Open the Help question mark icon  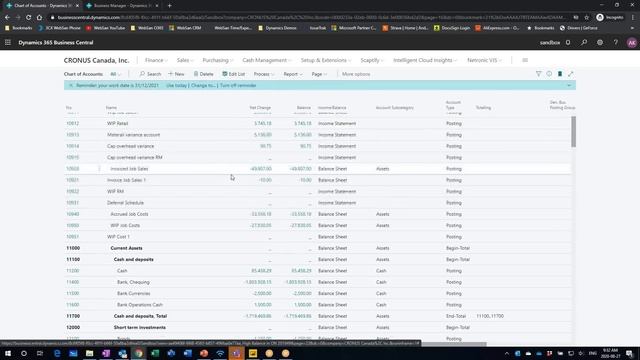tap(616, 42)
